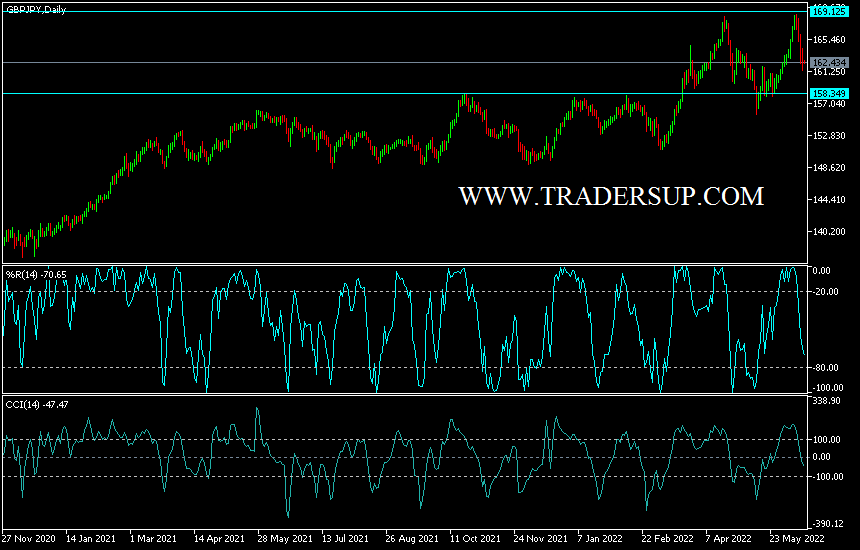Screen dimensions: 860x550
Task: Click the CCI(14) -47.47 indicator label
Action: coord(37,405)
